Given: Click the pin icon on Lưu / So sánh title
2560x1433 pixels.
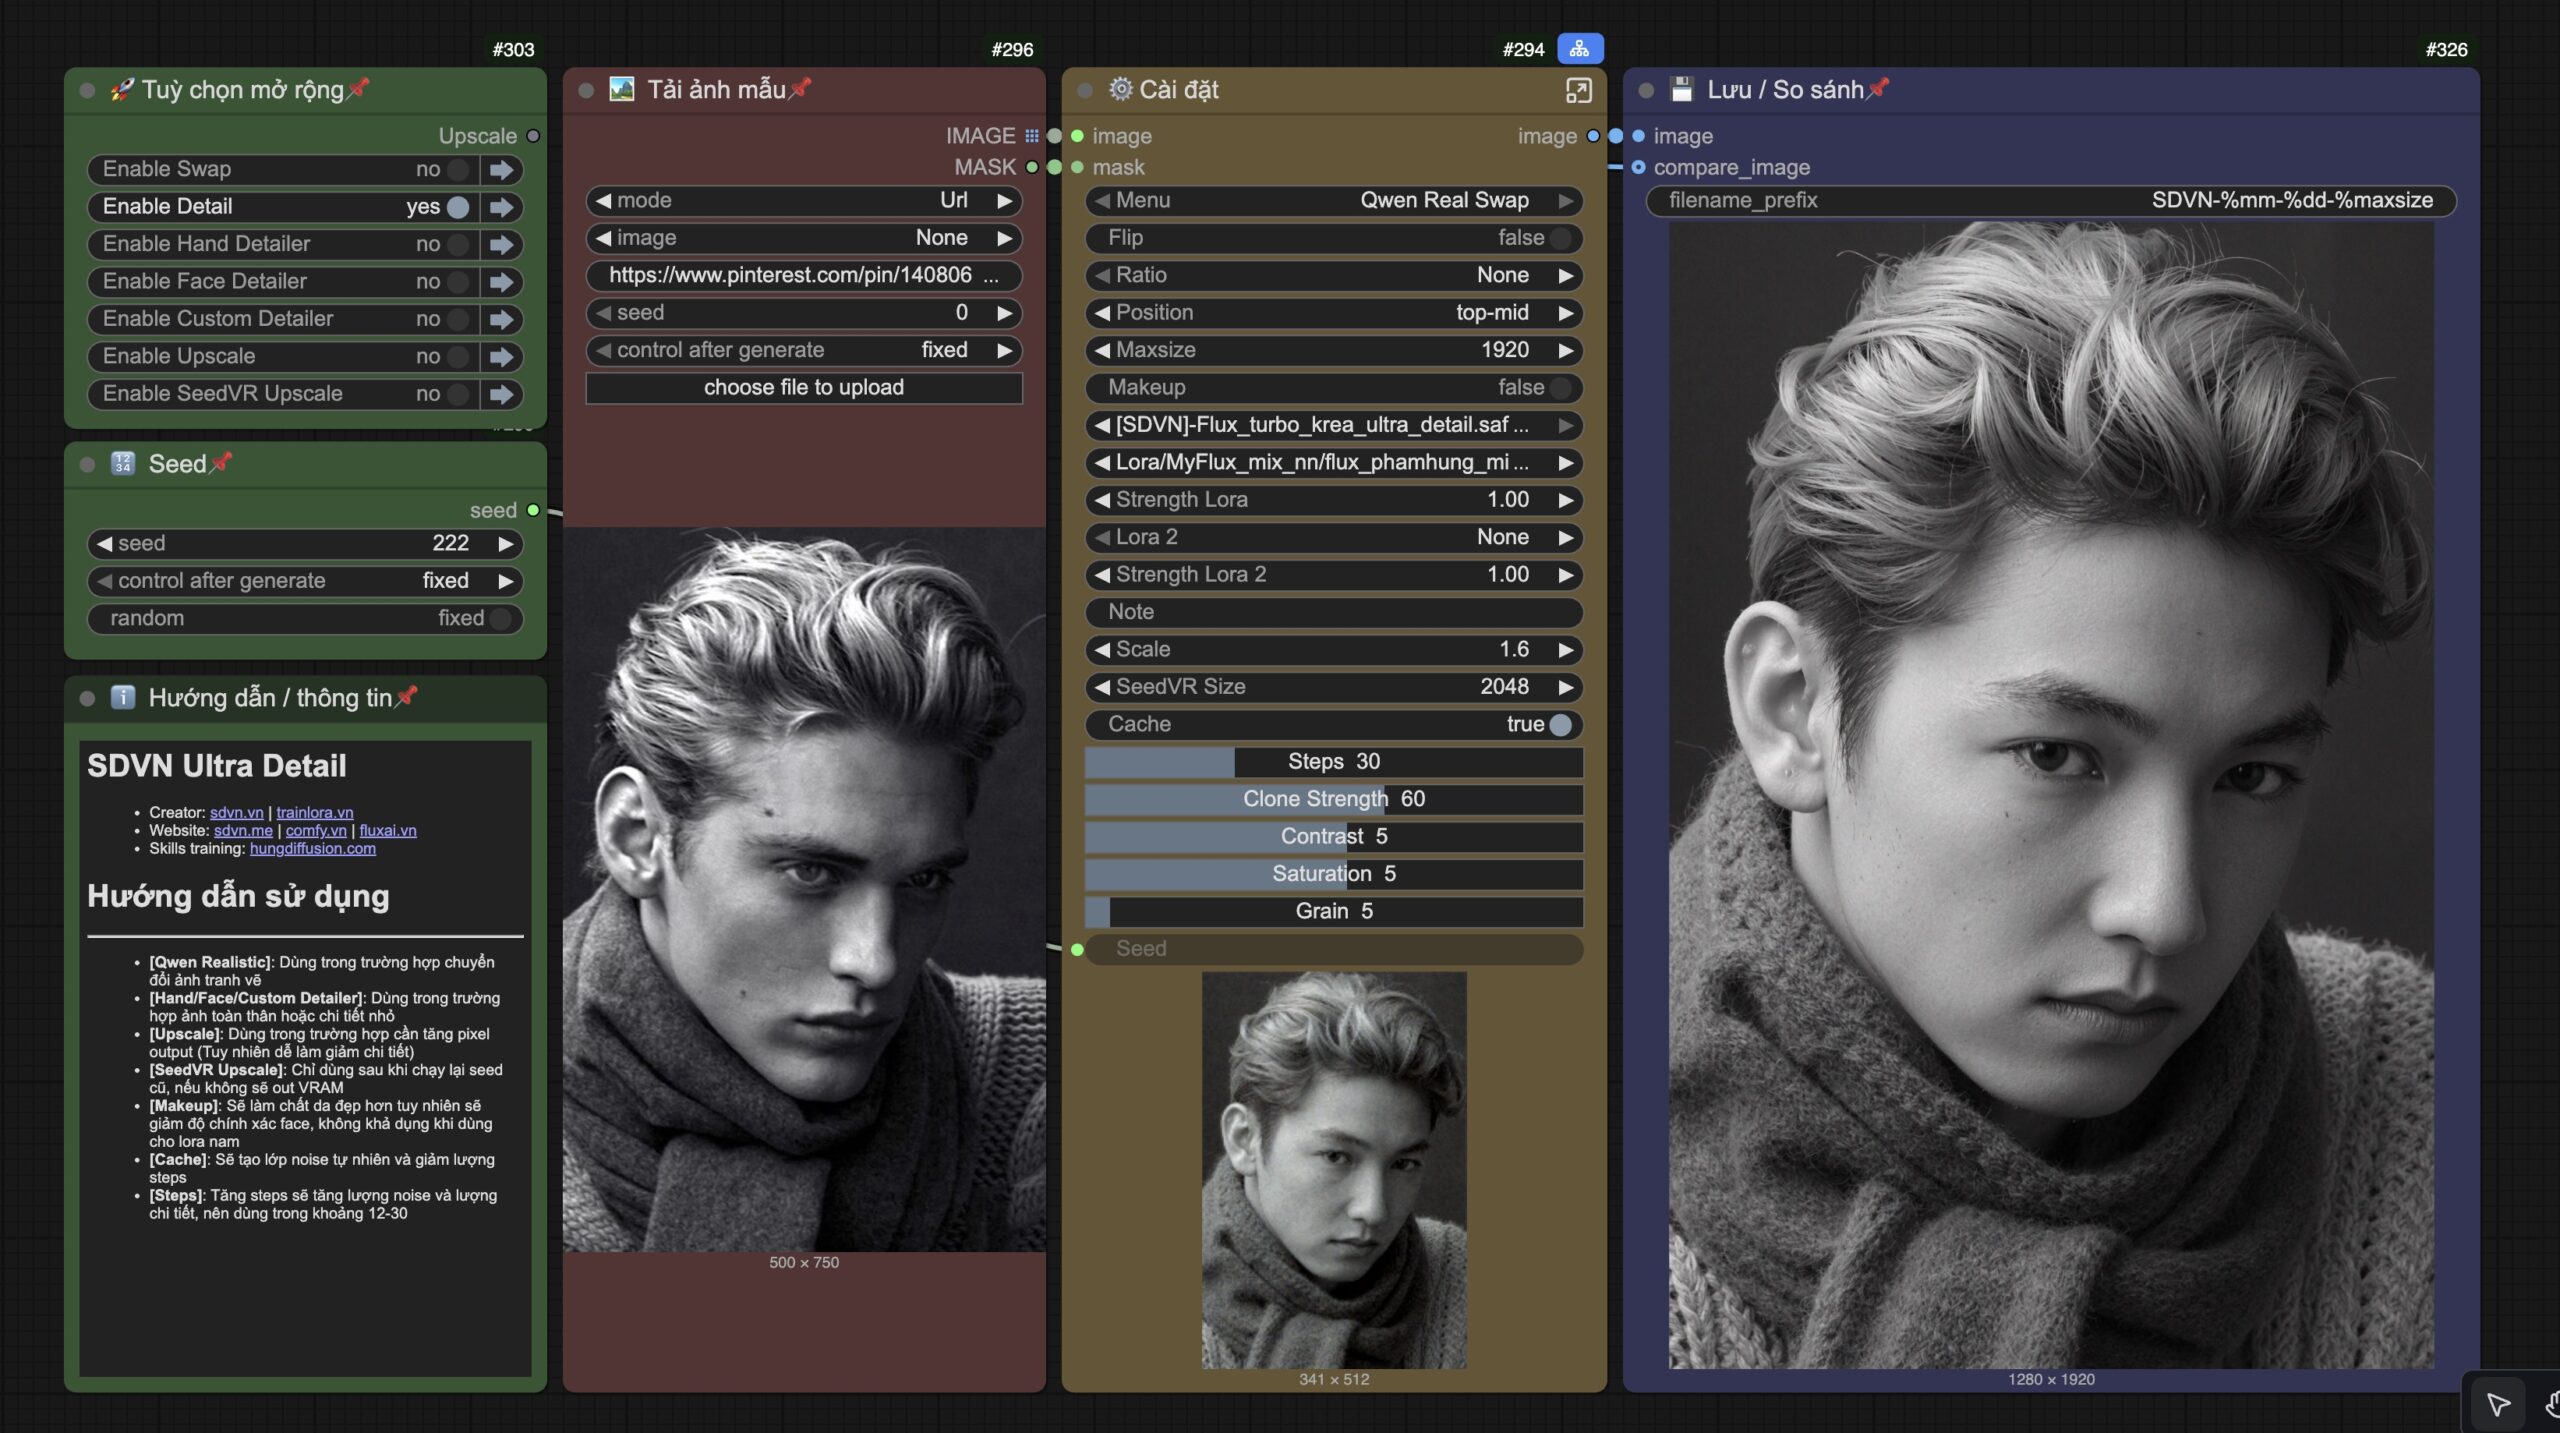Looking at the screenshot, I should [1878, 88].
